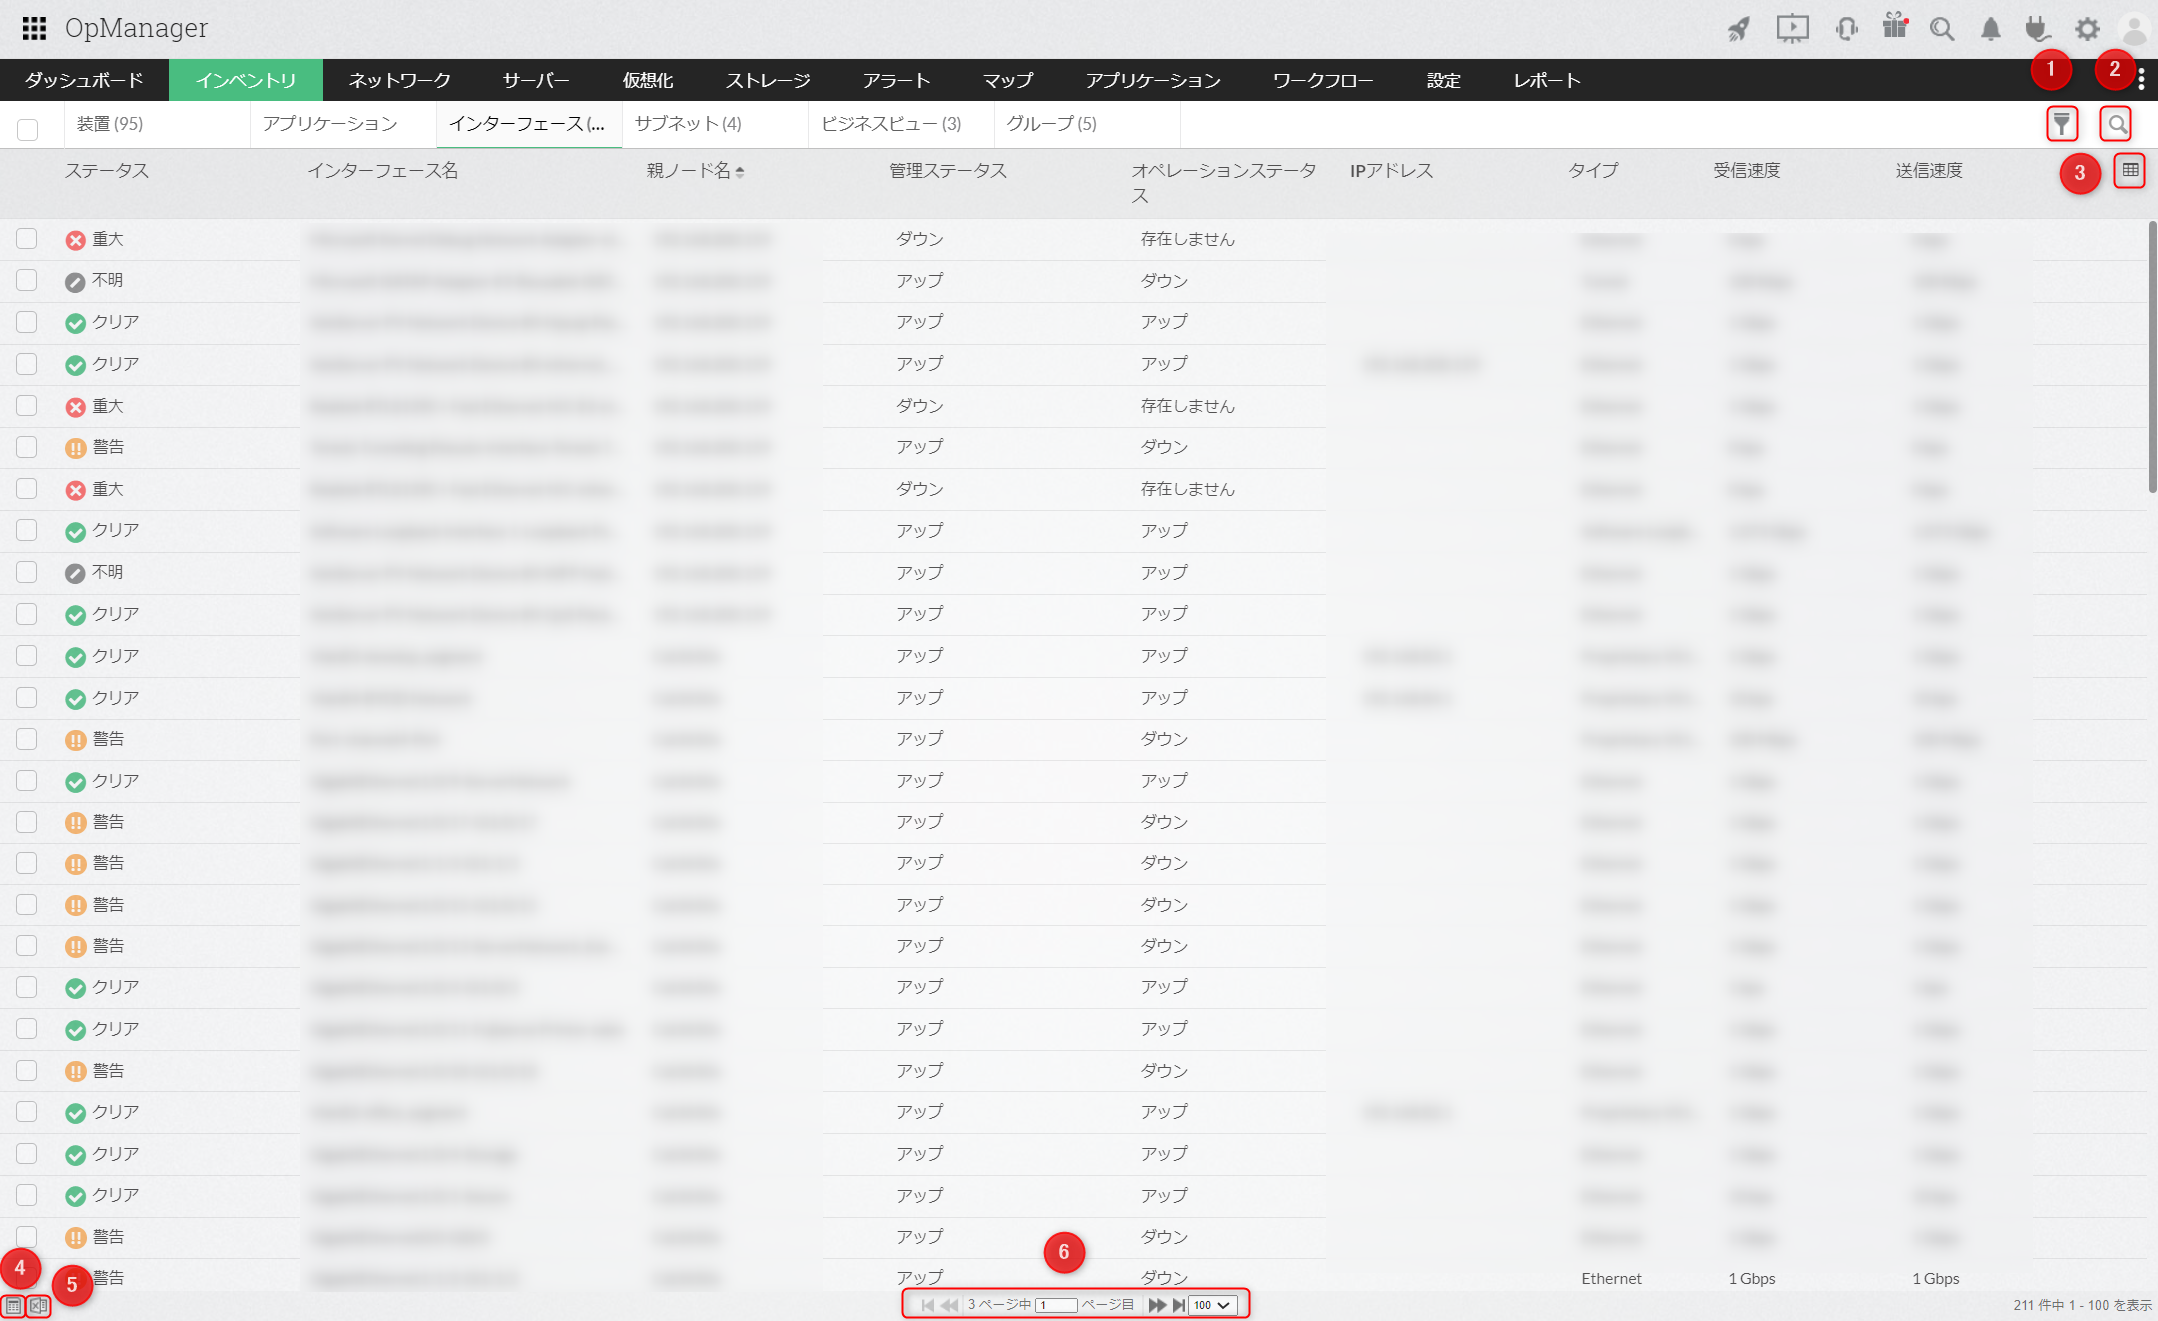Click the plug integrations icon

click(2037, 28)
